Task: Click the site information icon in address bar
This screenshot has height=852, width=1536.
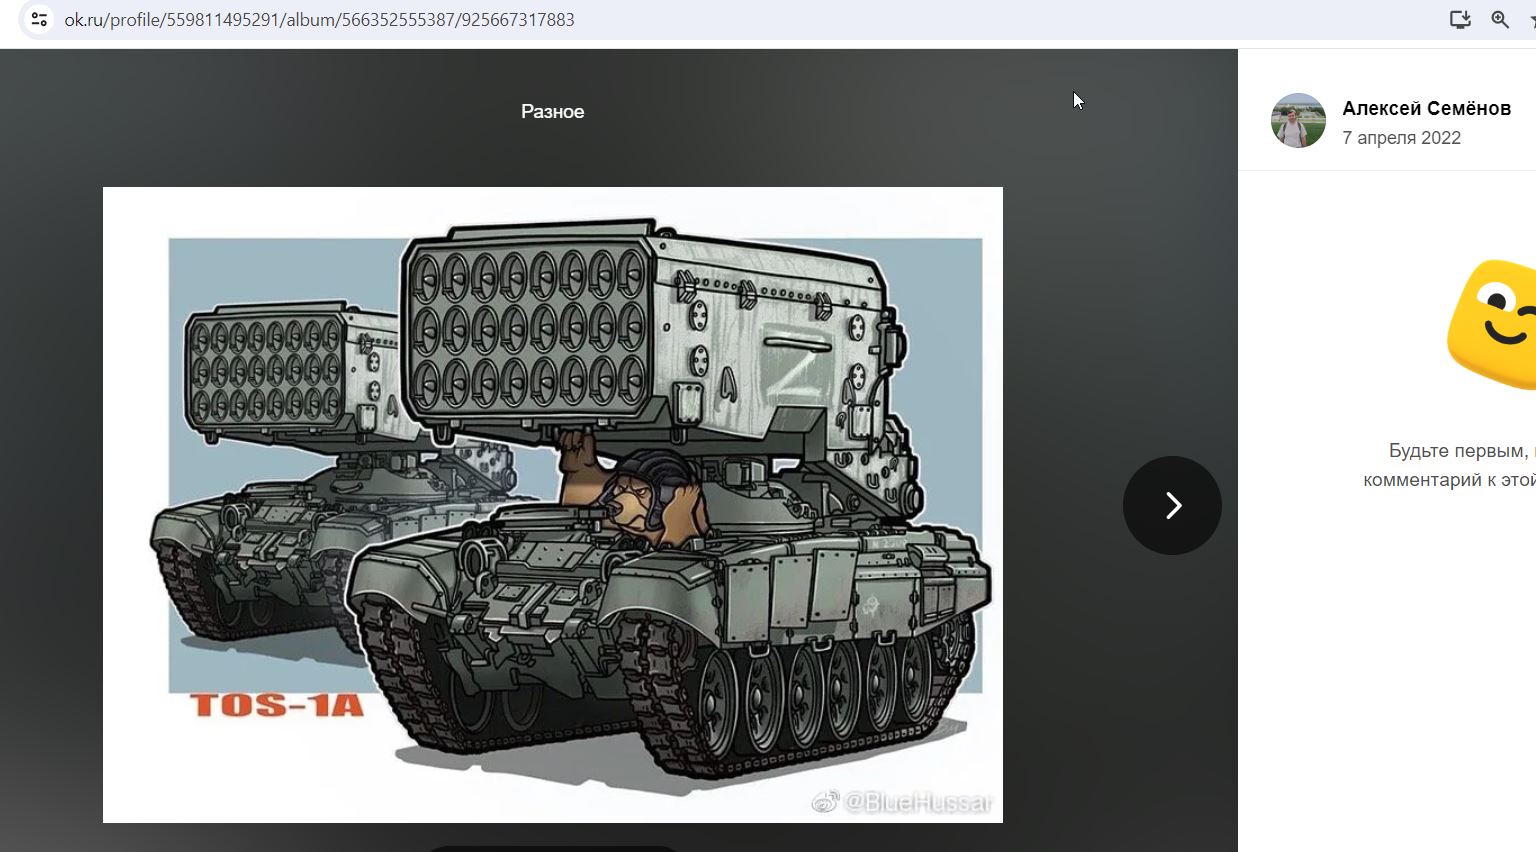Action: (x=39, y=19)
